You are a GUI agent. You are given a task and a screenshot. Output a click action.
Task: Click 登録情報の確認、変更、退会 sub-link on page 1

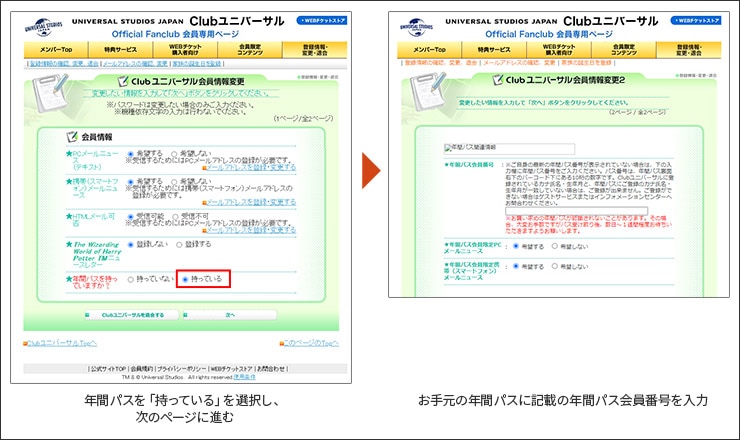(64, 63)
